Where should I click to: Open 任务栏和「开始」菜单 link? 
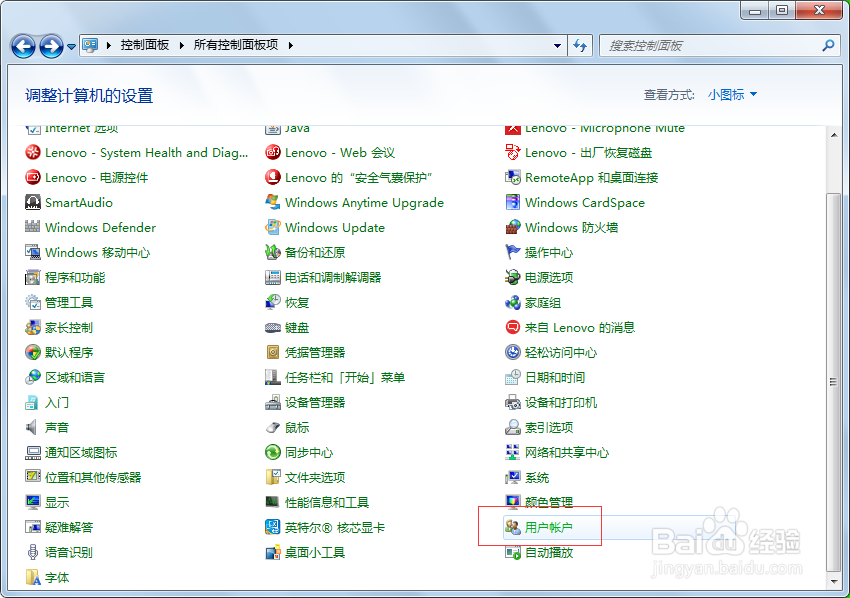tap(345, 377)
